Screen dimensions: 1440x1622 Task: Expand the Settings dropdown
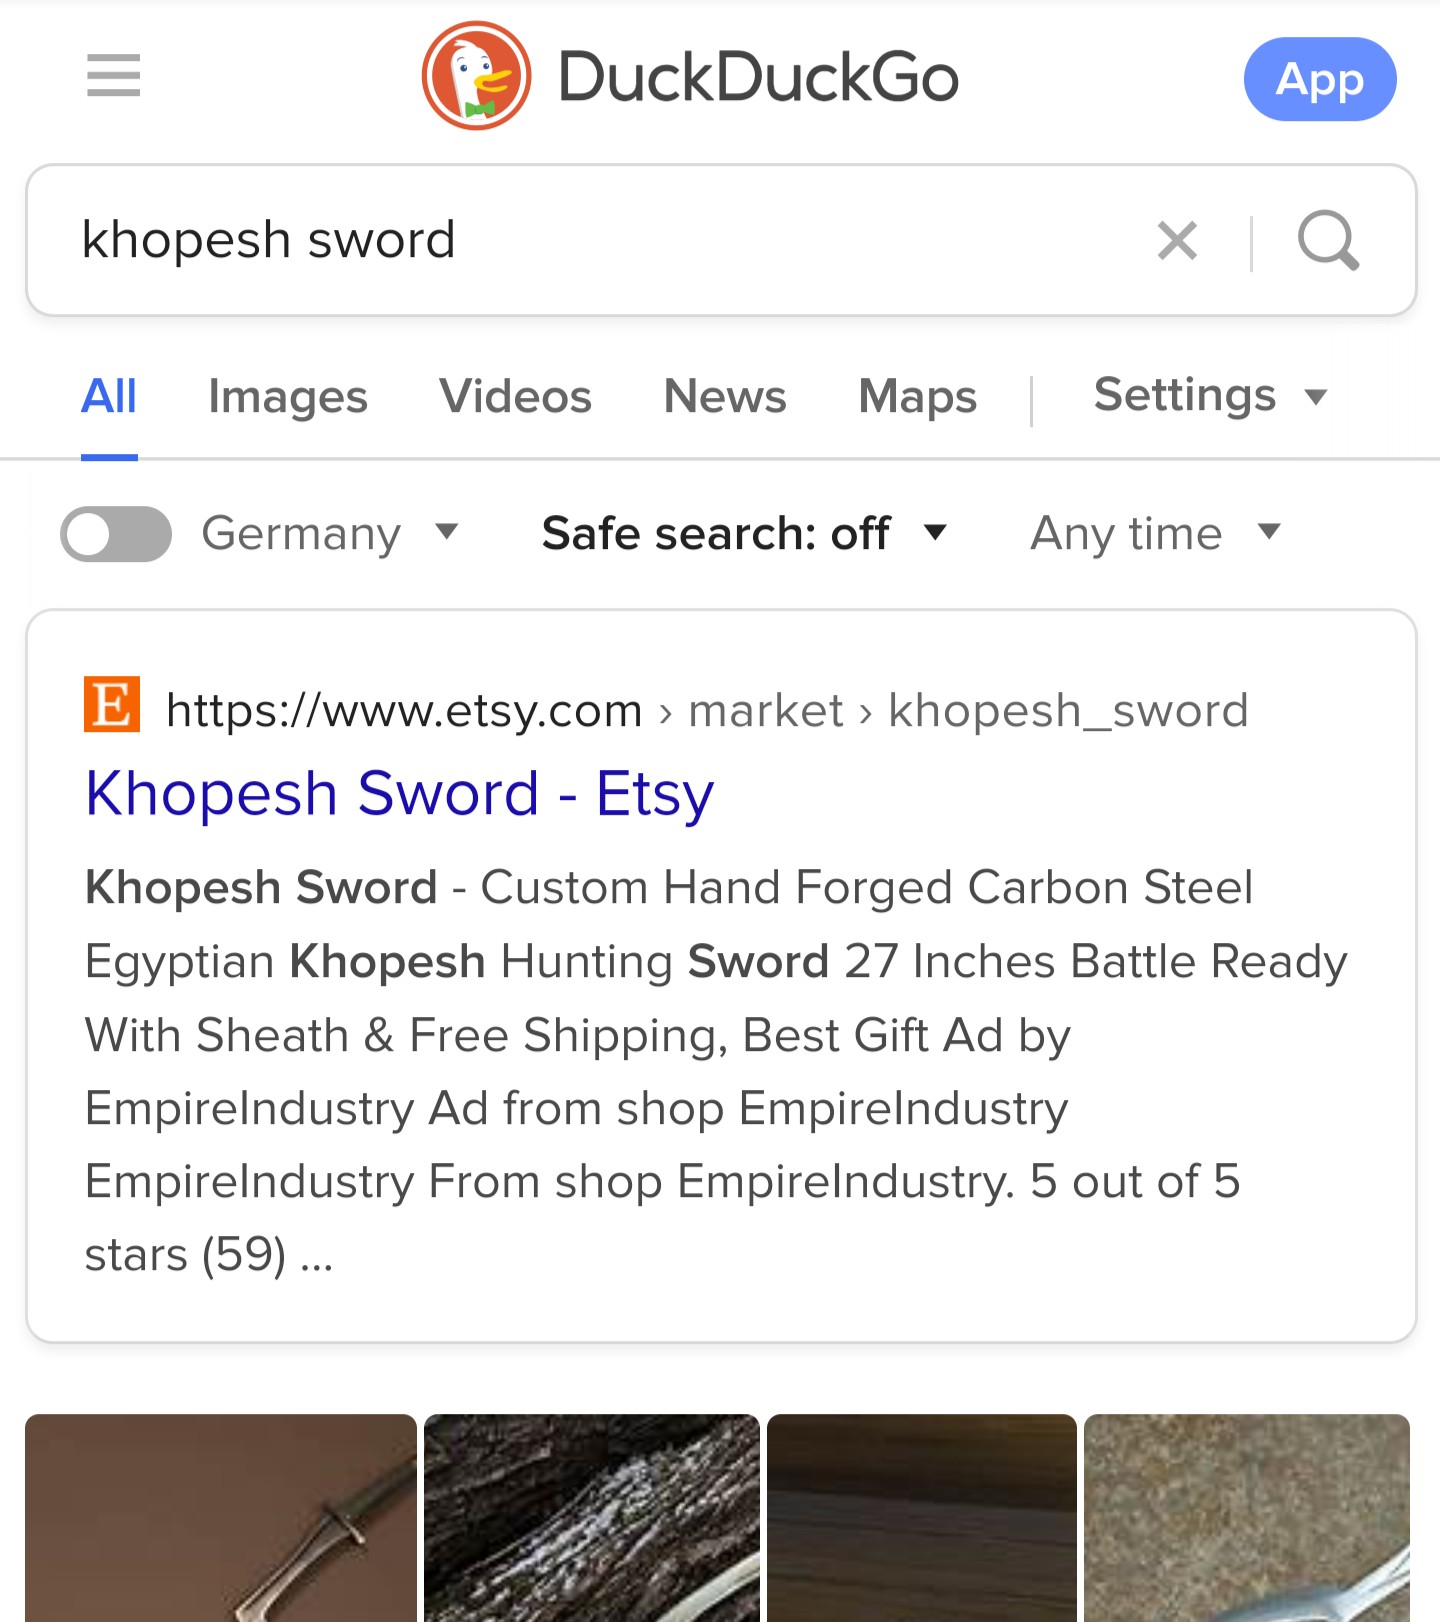pos(1210,395)
